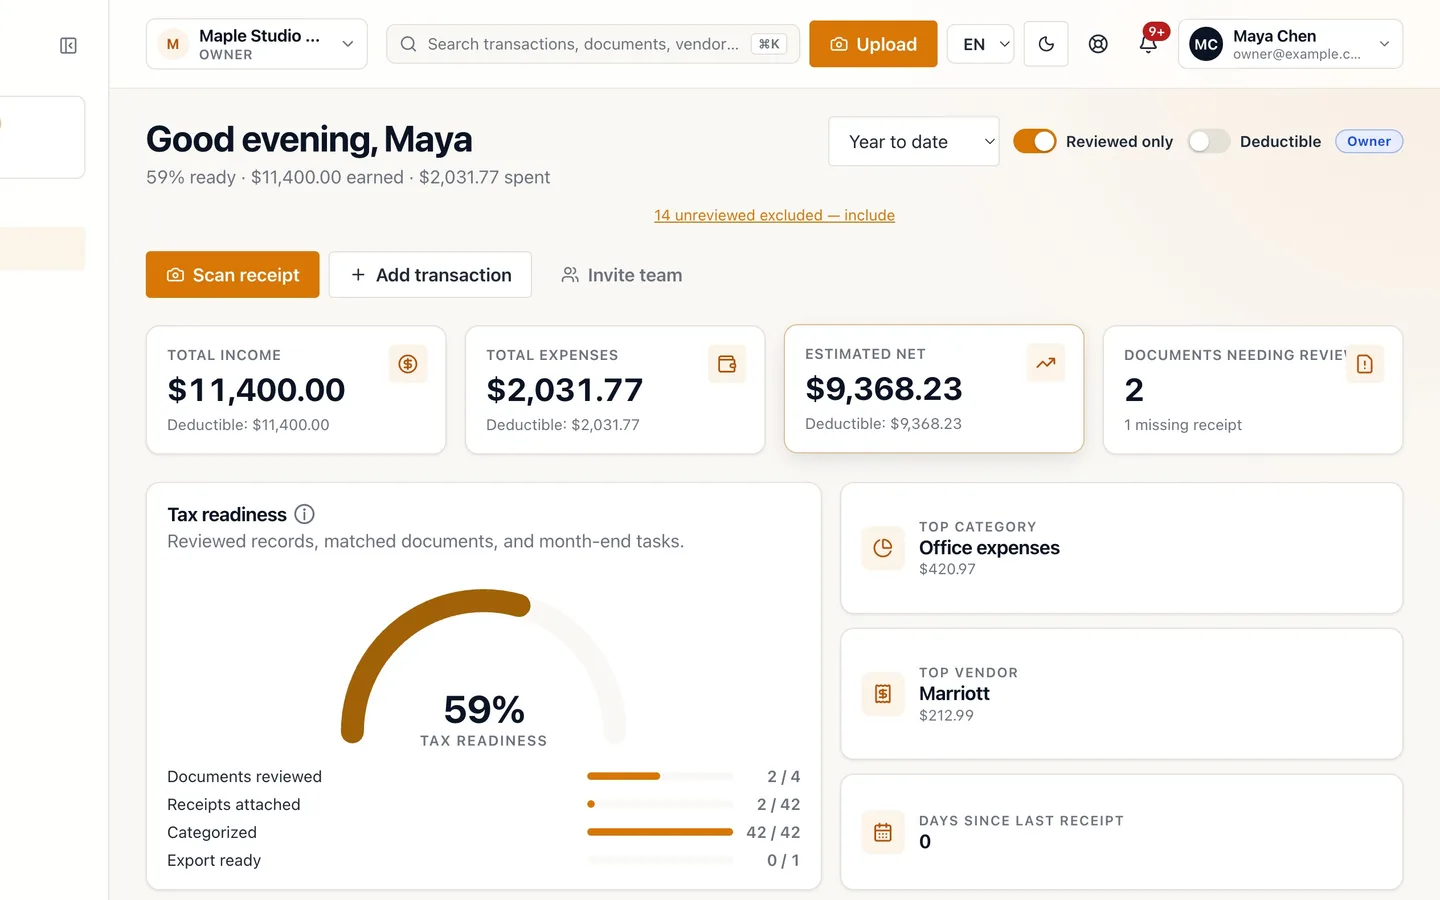Collapse the sidebar panel icon
The width and height of the screenshot is (1440, 900).
coord(68,45)
